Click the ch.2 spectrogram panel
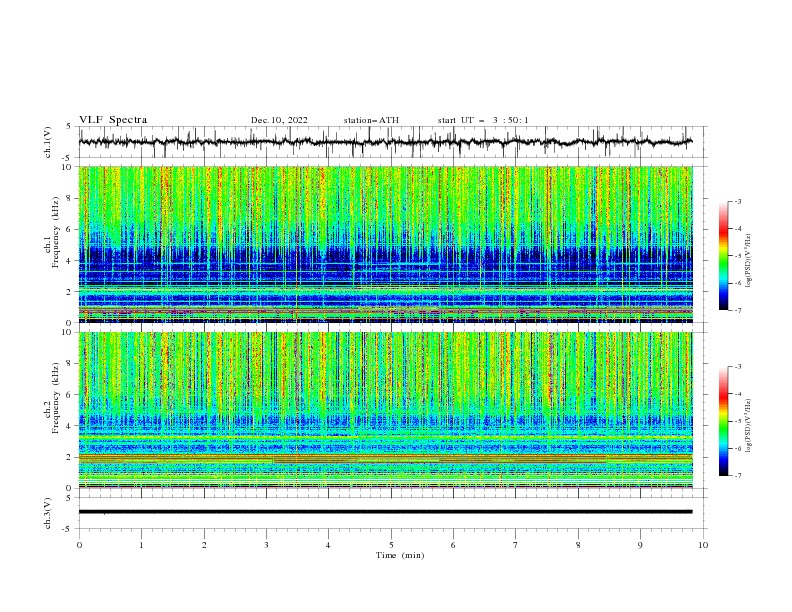The width and height of the screenshot is (792, 612). click(x=386, y=410)
